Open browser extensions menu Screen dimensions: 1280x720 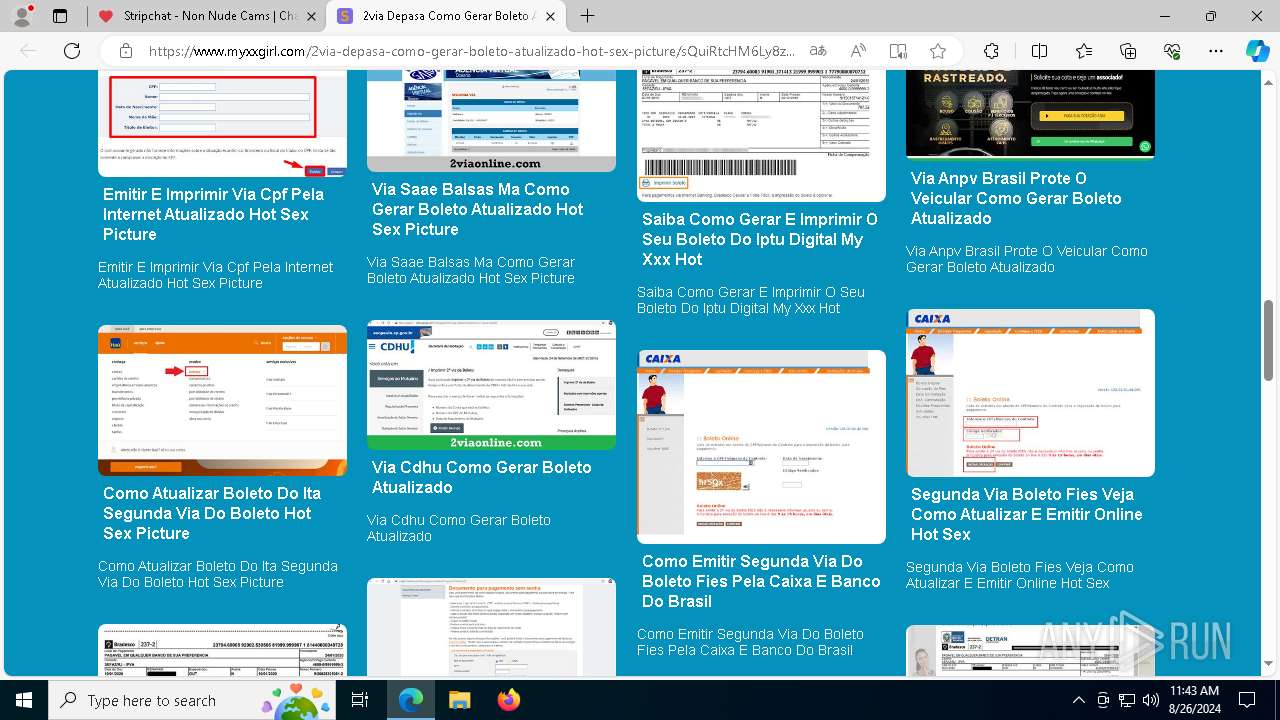click(x=991, y=51)
